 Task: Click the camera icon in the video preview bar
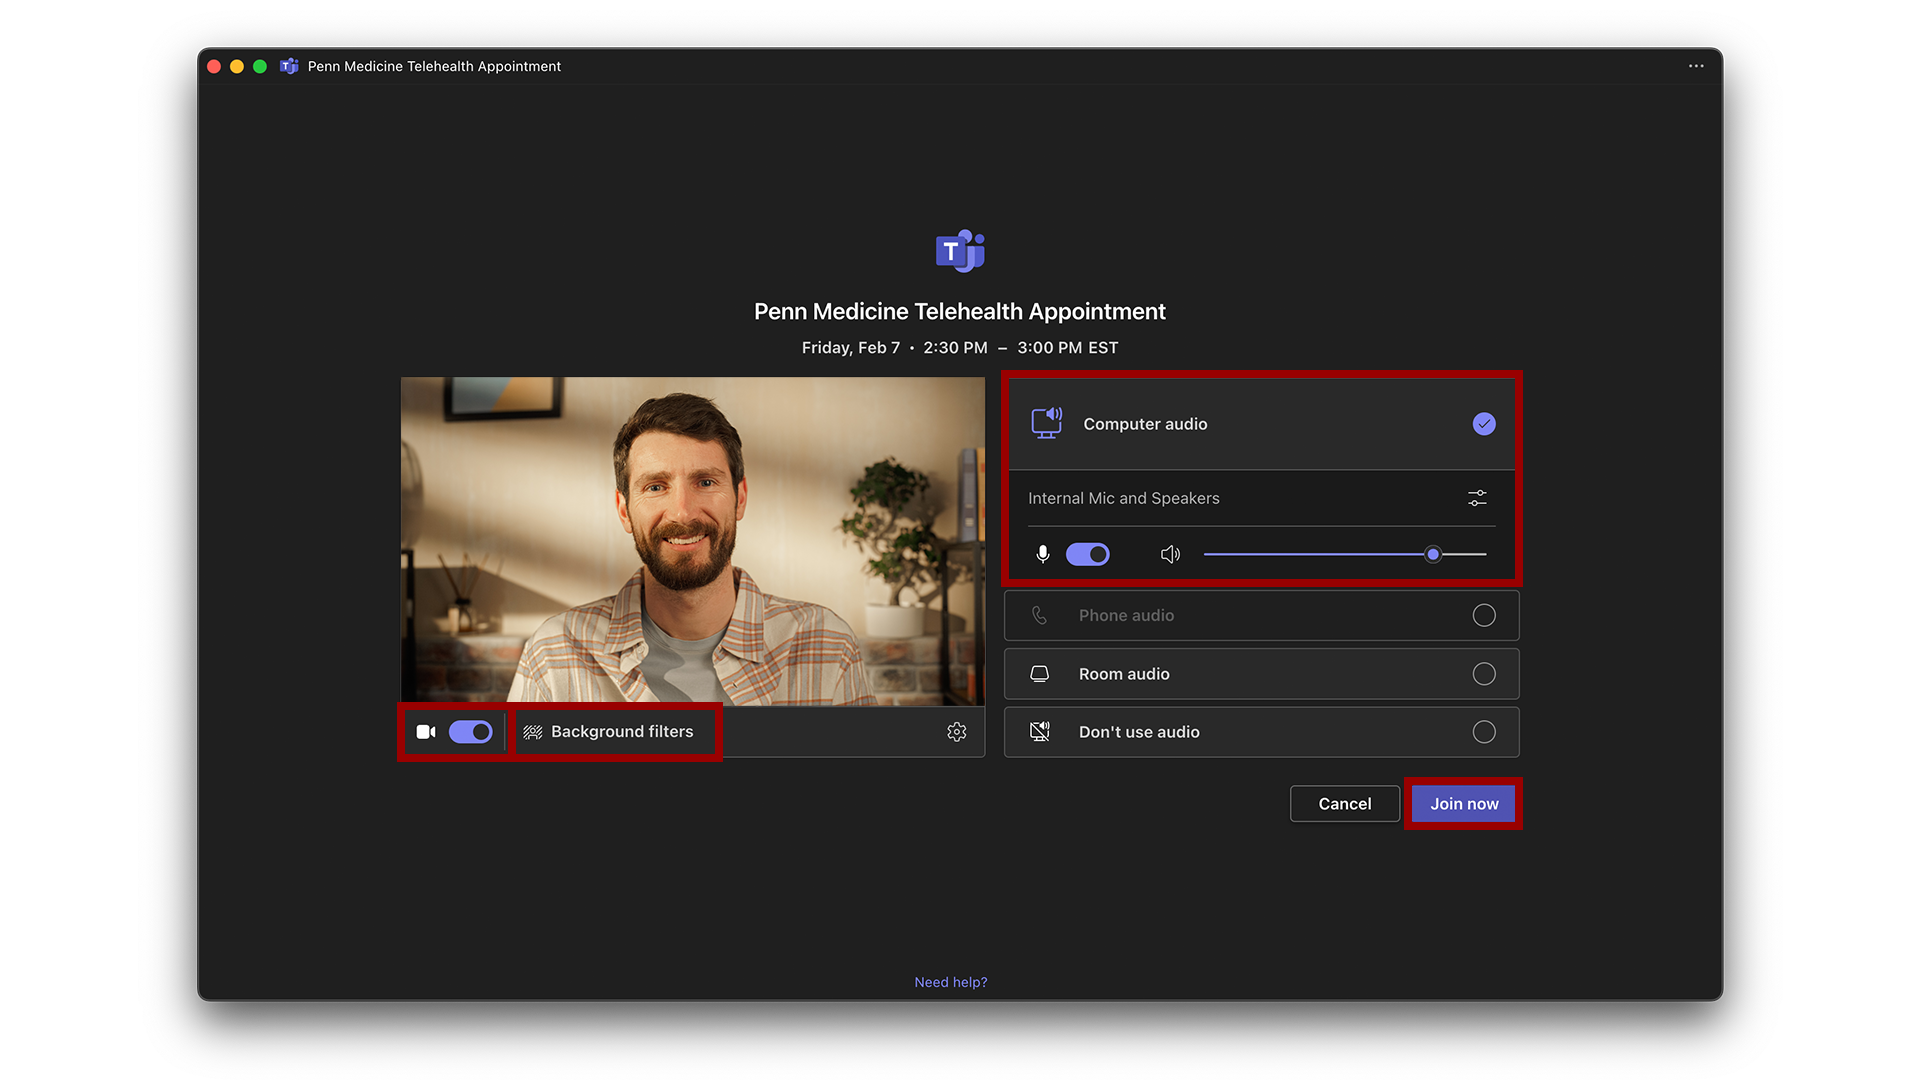(x=426, y=731)
